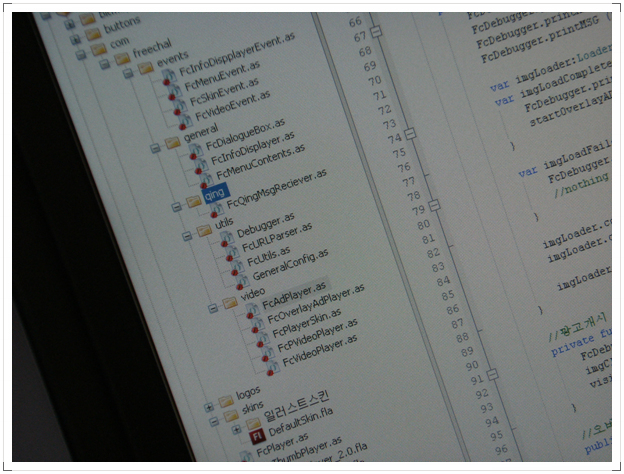624x474 pixels.
Task: Click line number 93 in gutter
Action: point(486,408)
